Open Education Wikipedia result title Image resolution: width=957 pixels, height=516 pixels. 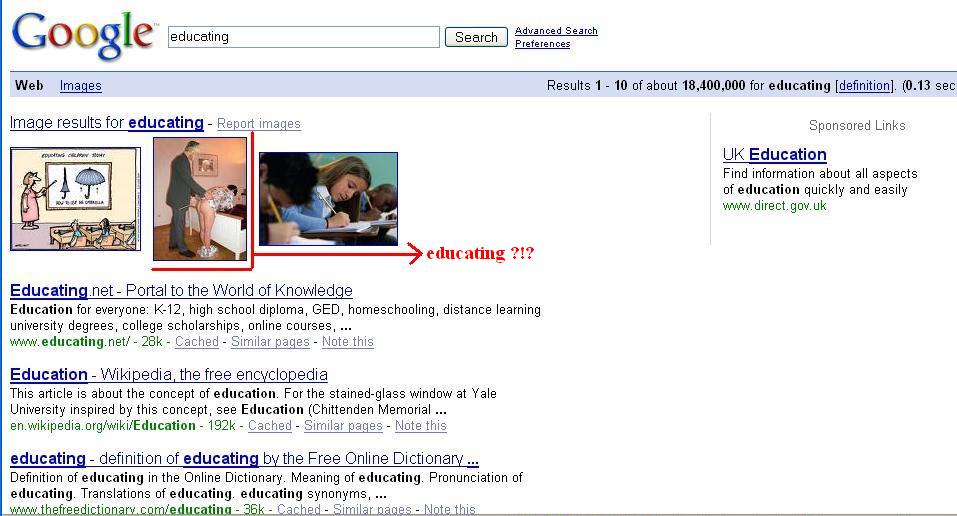[x=169, y=374]
